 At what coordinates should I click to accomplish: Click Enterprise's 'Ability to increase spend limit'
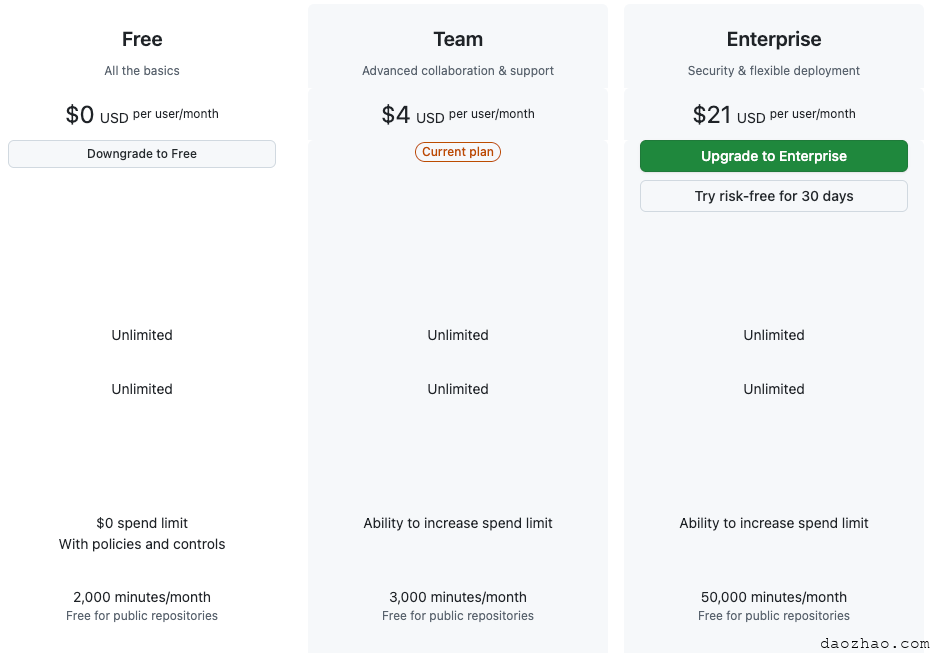coord(773,523)
